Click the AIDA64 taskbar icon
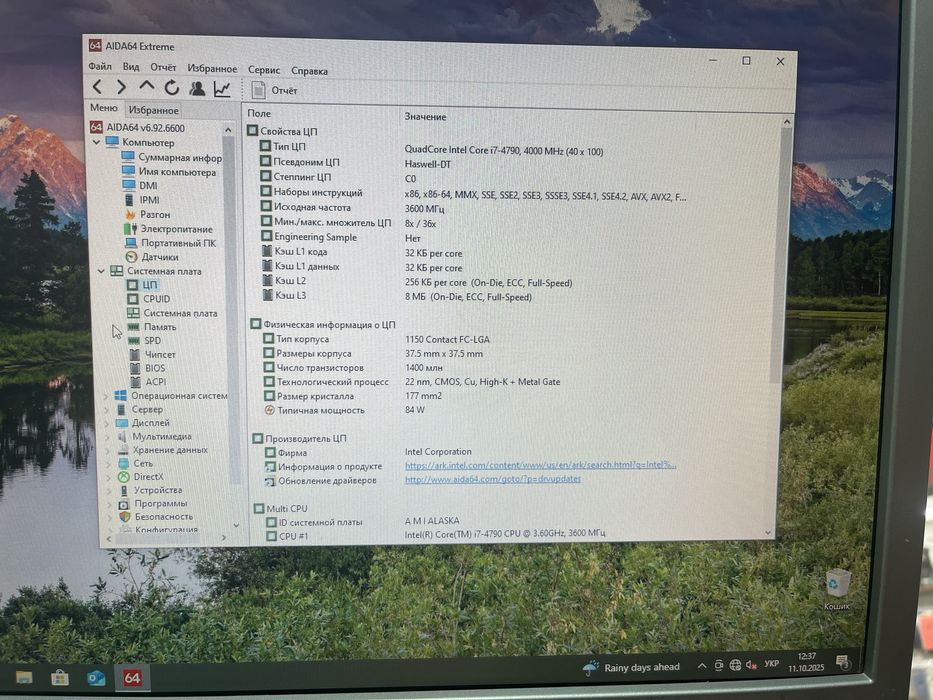Screen dimensions: 933x700 tap(132, 678)
